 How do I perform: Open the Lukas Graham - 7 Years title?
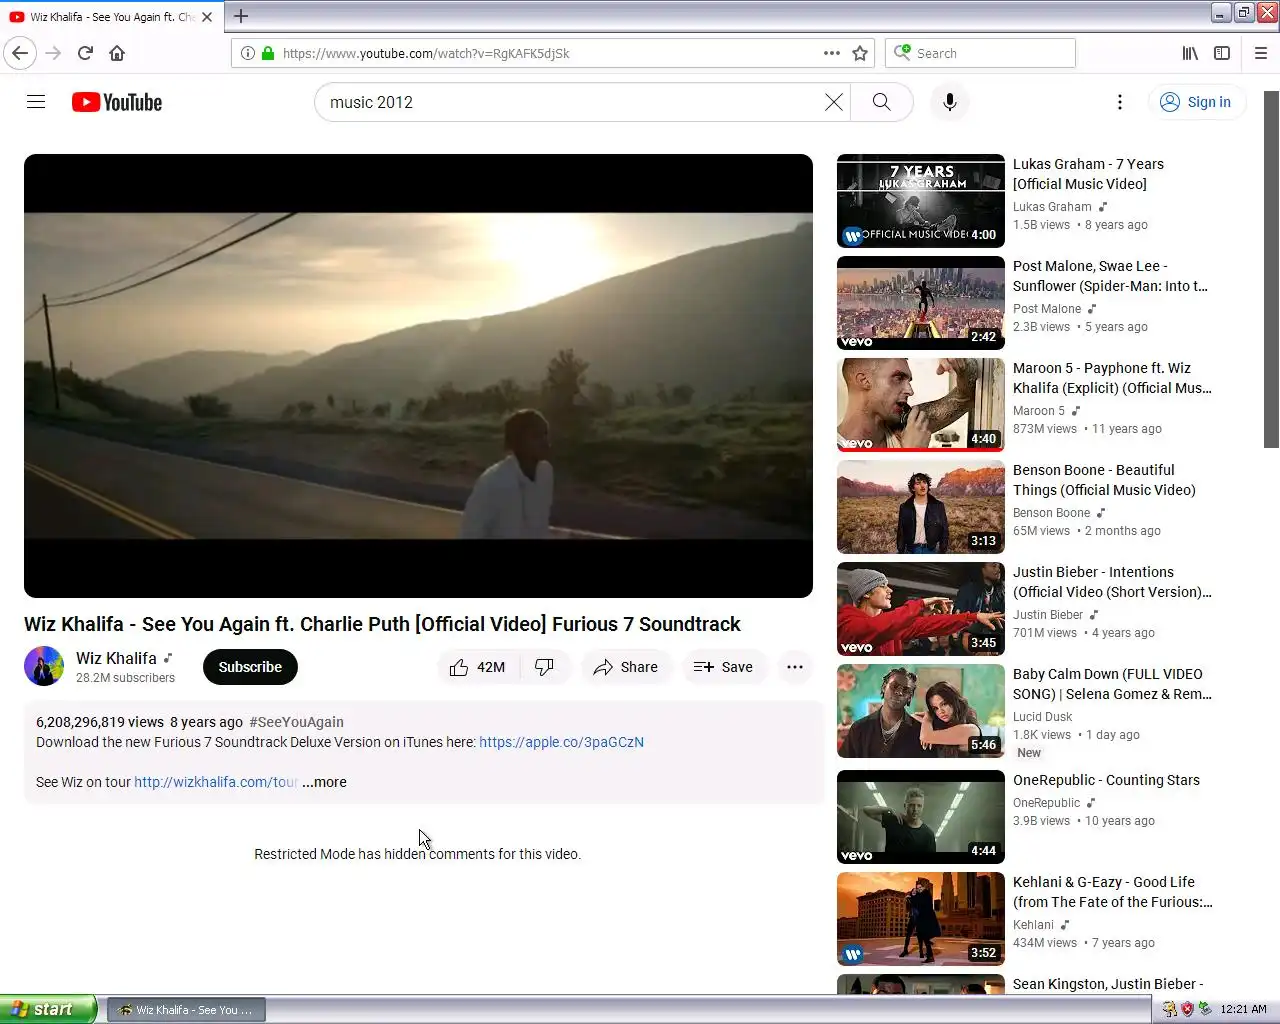click(x=1088, y=174)
